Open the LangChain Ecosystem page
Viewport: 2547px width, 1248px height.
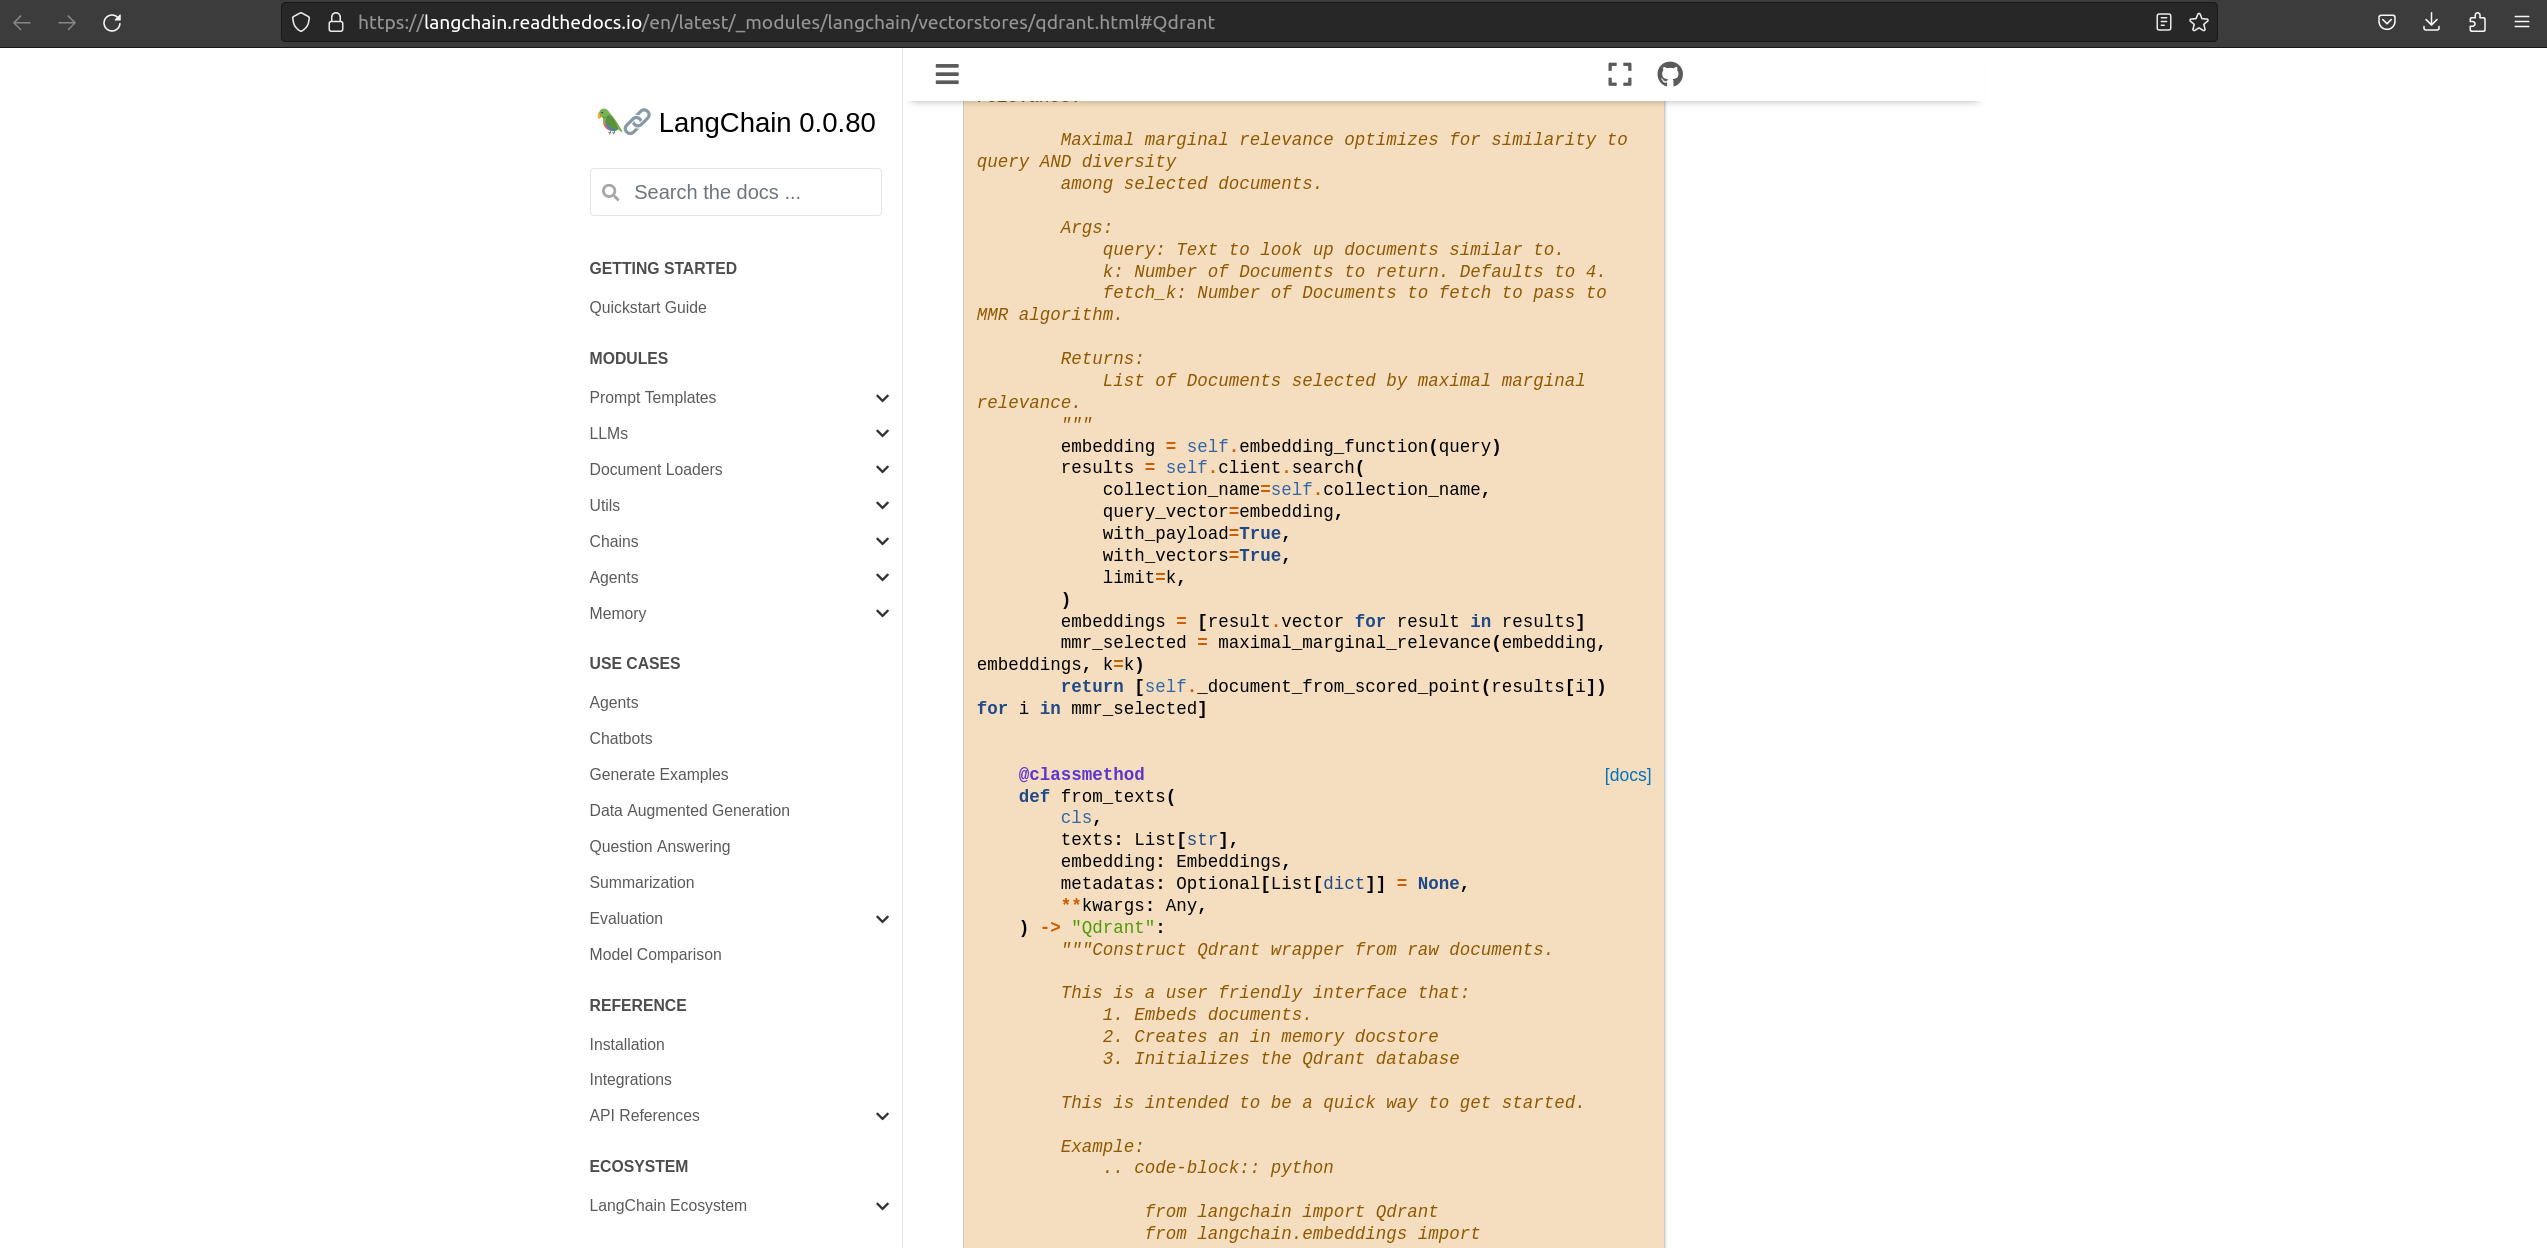pos(668,1205)
